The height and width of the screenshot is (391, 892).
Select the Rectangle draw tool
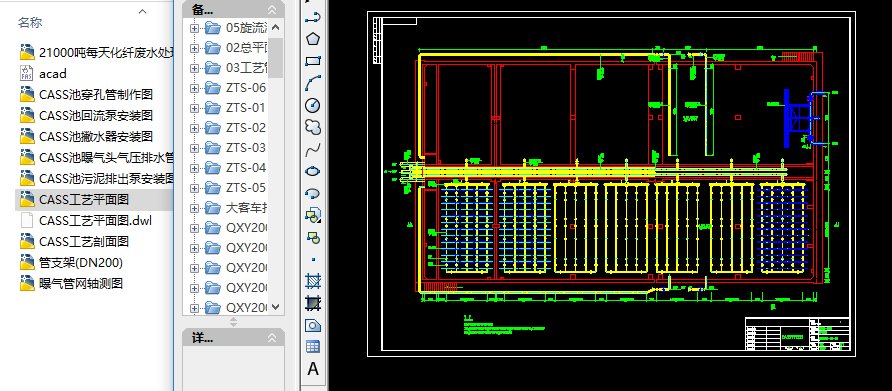(x=313, y=61)
